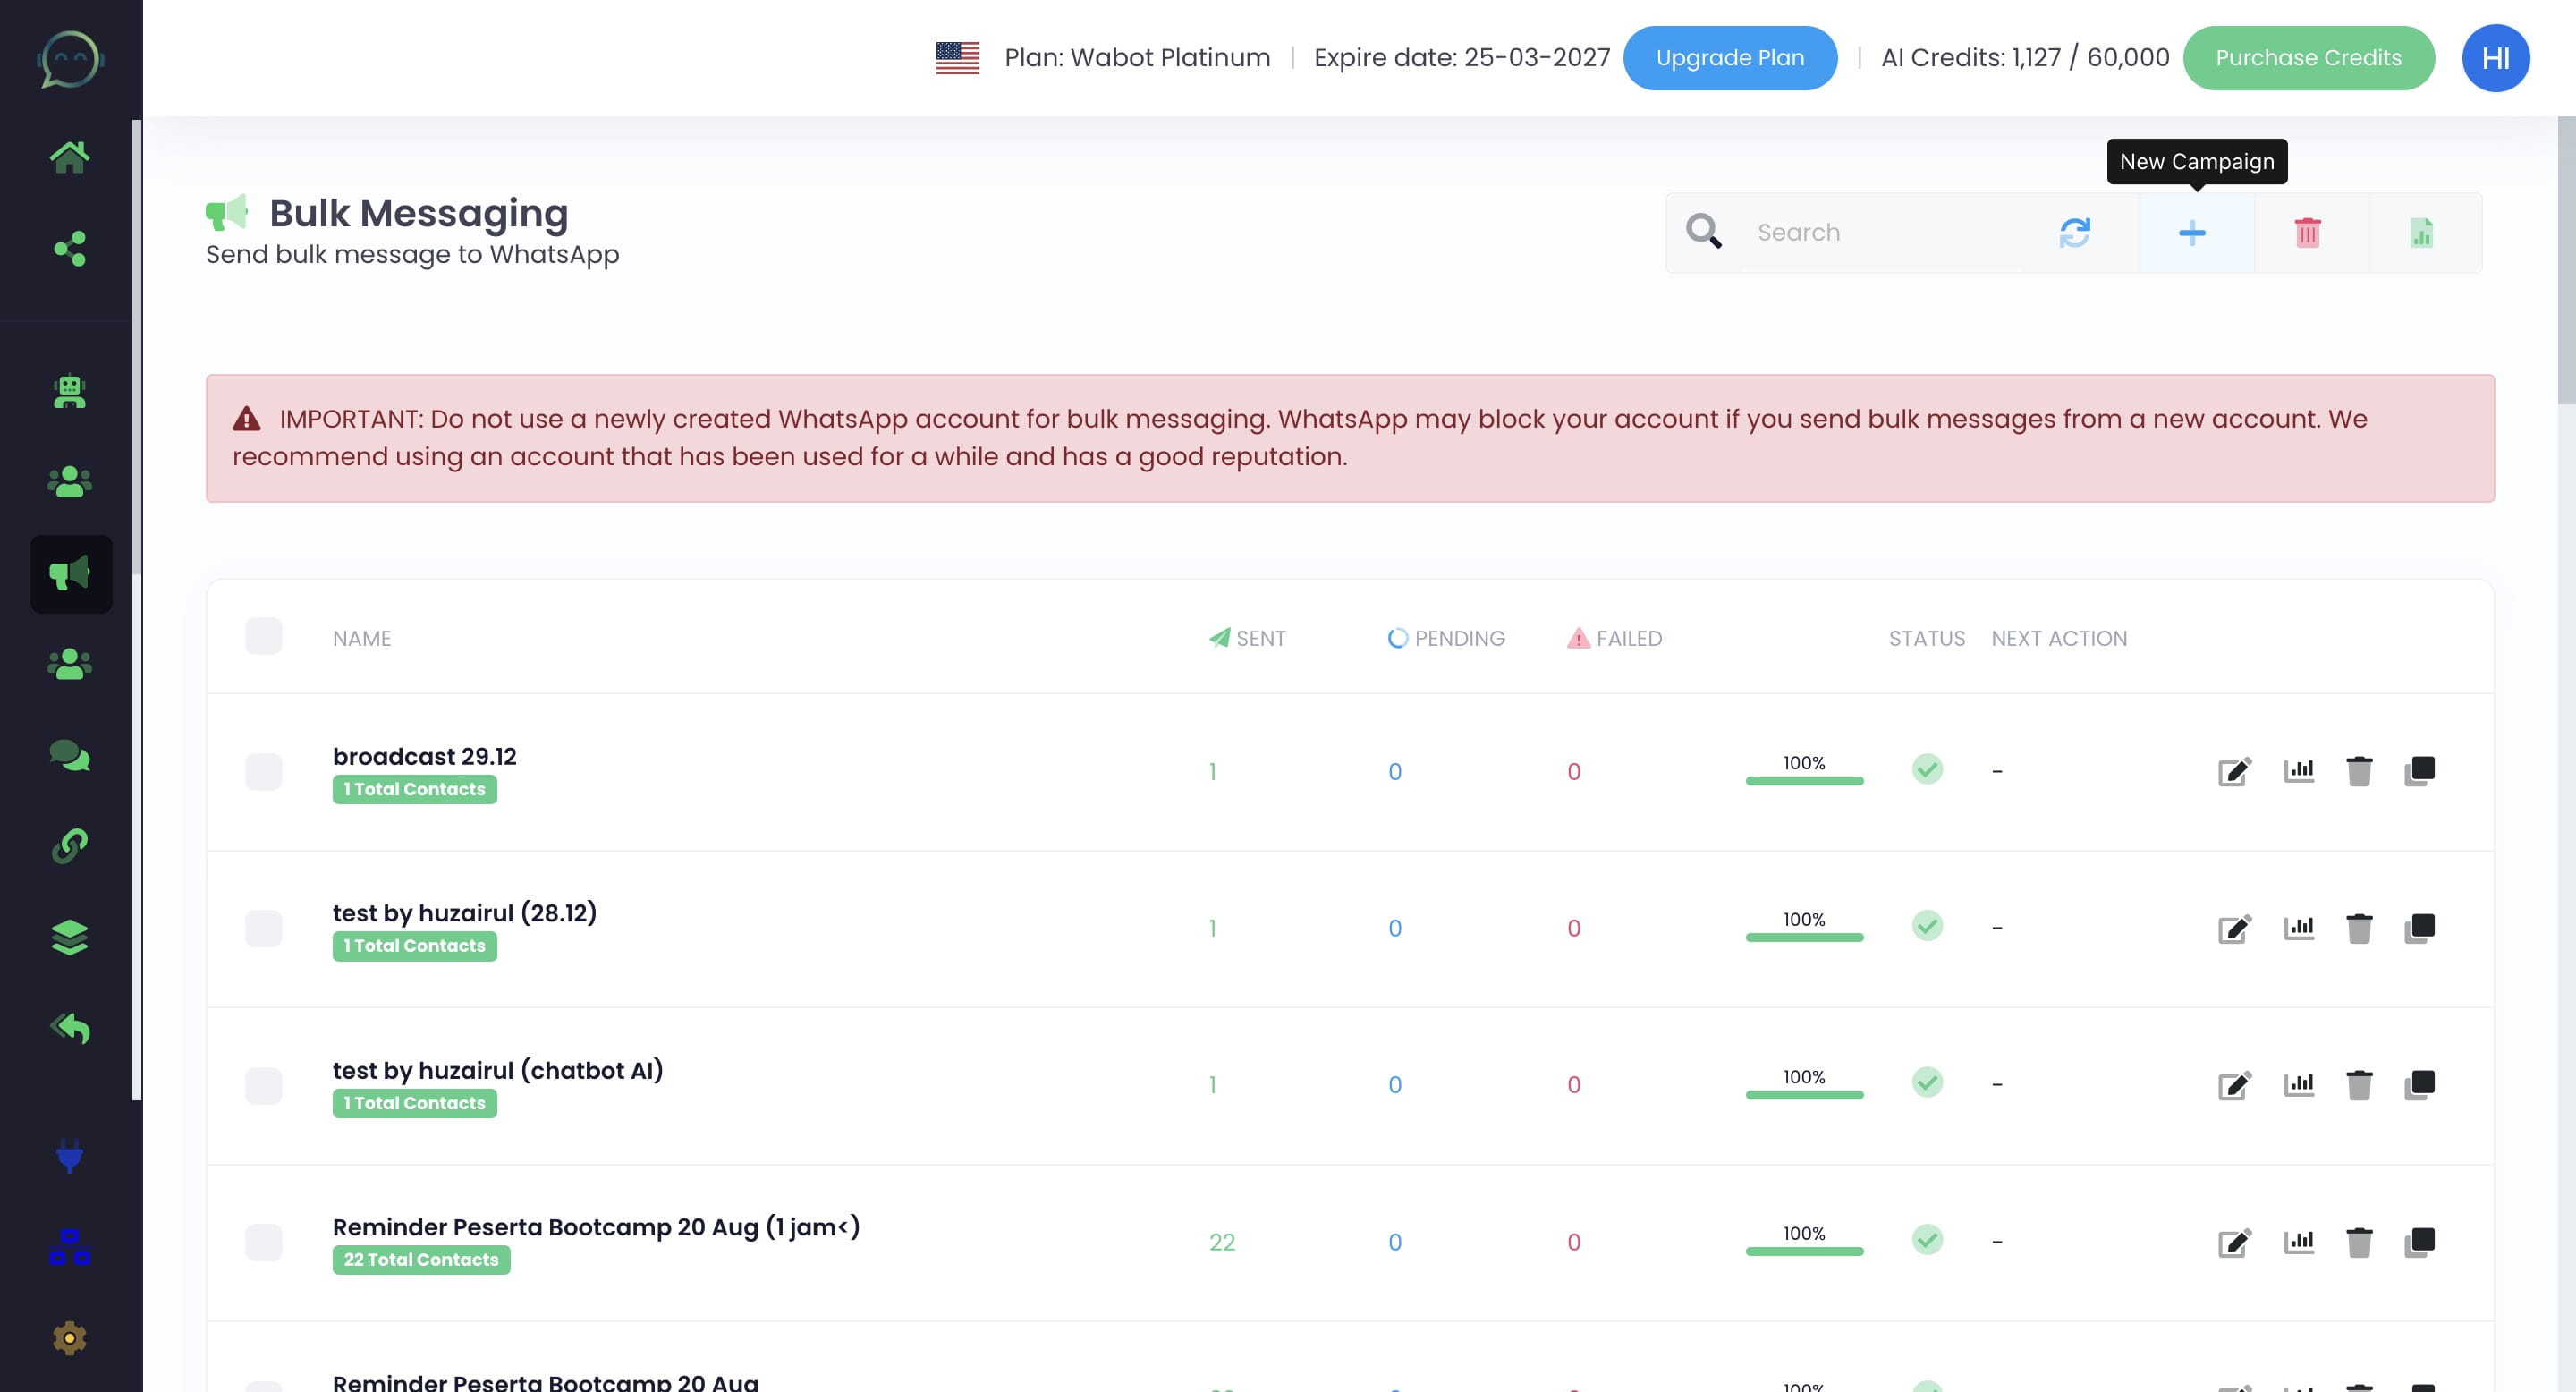This screenshot has height=1392, width=2576.
Task: Click the New Campaign plus icon
Action: (x=2192, y=233)
